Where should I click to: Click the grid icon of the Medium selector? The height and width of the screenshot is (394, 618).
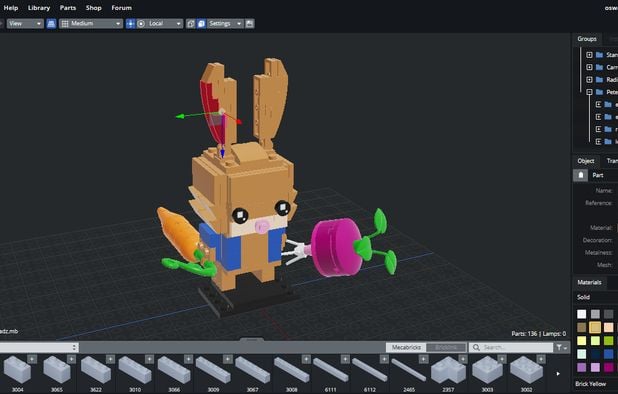tap(65, 24)
